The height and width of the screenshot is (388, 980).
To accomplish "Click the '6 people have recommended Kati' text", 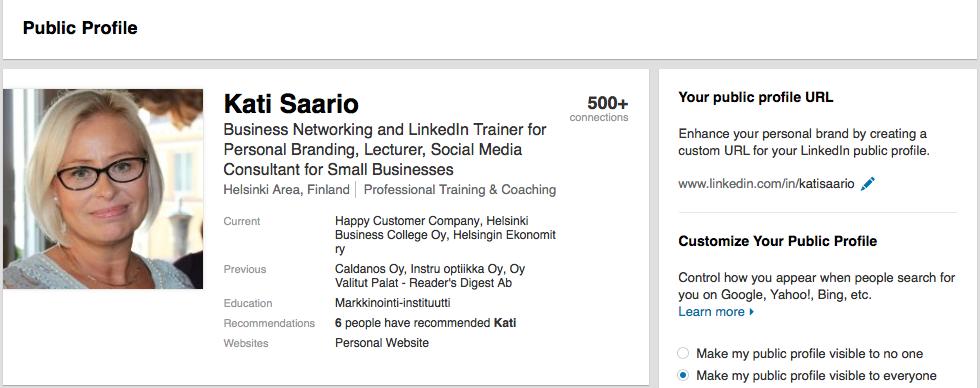I will click(426, 323).
